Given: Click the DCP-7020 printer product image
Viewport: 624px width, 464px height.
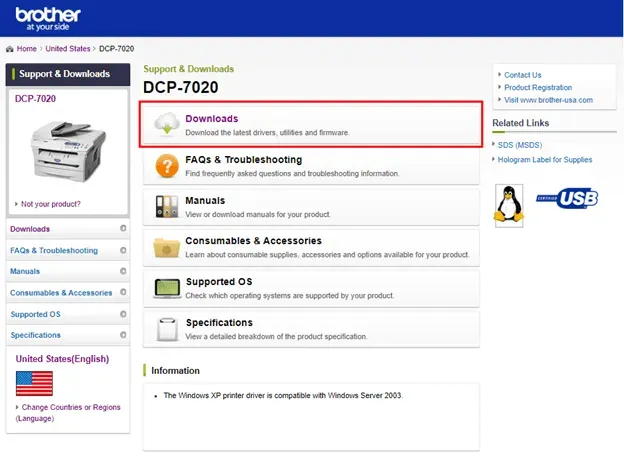Looking at the screenshot, I should [68, 151].
